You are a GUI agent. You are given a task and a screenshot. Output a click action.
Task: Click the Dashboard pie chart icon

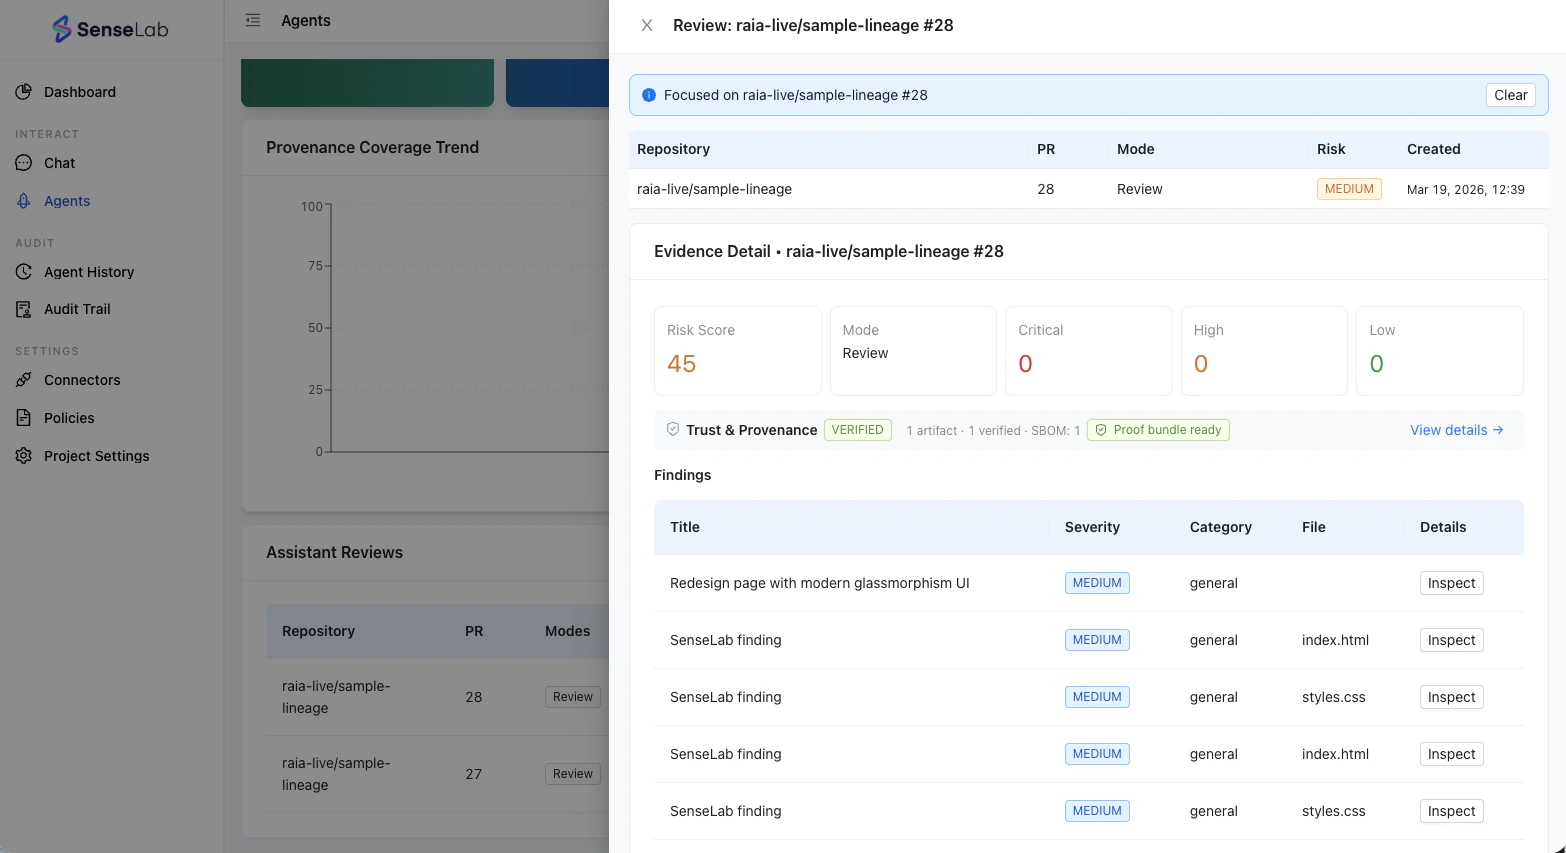click(24, 92)
